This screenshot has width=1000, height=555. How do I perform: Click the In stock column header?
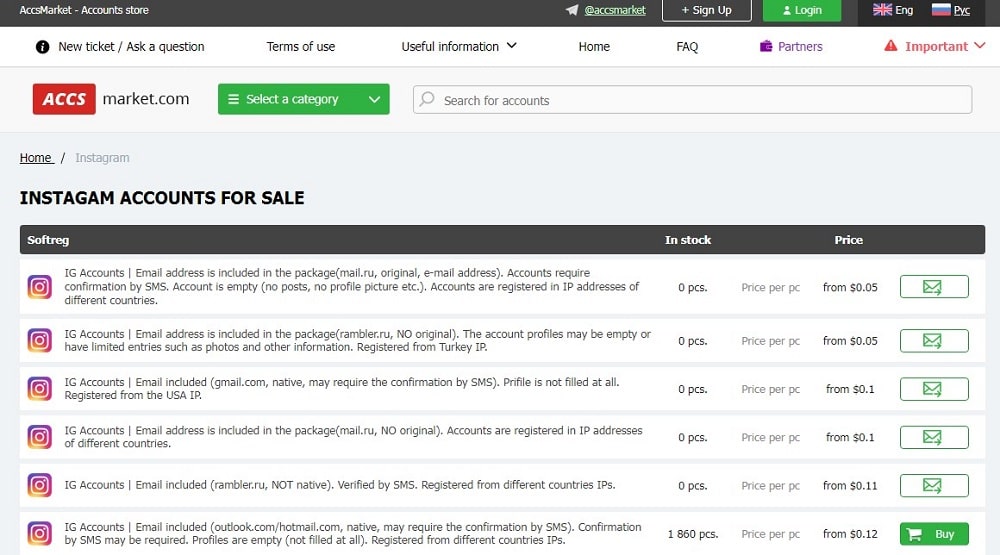[x=688, y=240]
